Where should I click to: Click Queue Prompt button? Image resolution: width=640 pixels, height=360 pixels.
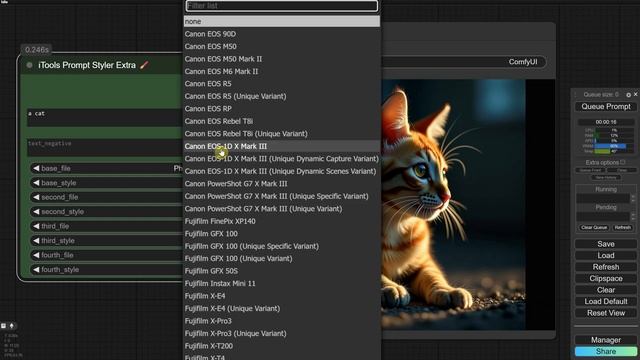tap(606, 107)
